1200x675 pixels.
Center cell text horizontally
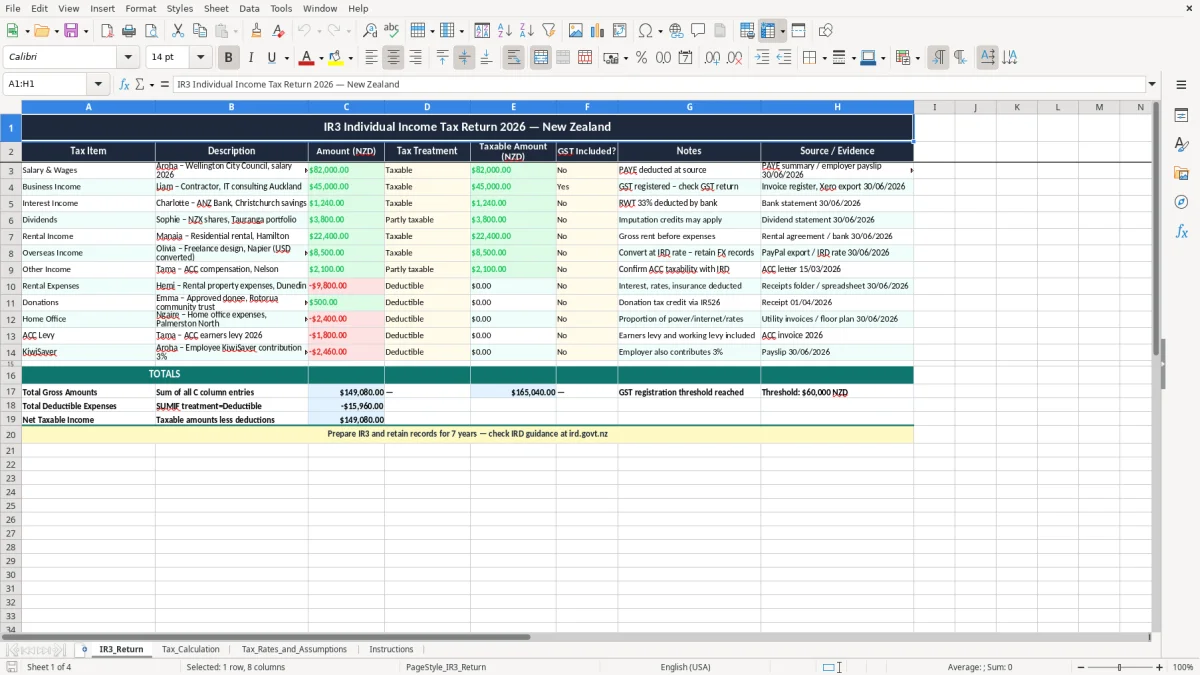tap(394, 58)
